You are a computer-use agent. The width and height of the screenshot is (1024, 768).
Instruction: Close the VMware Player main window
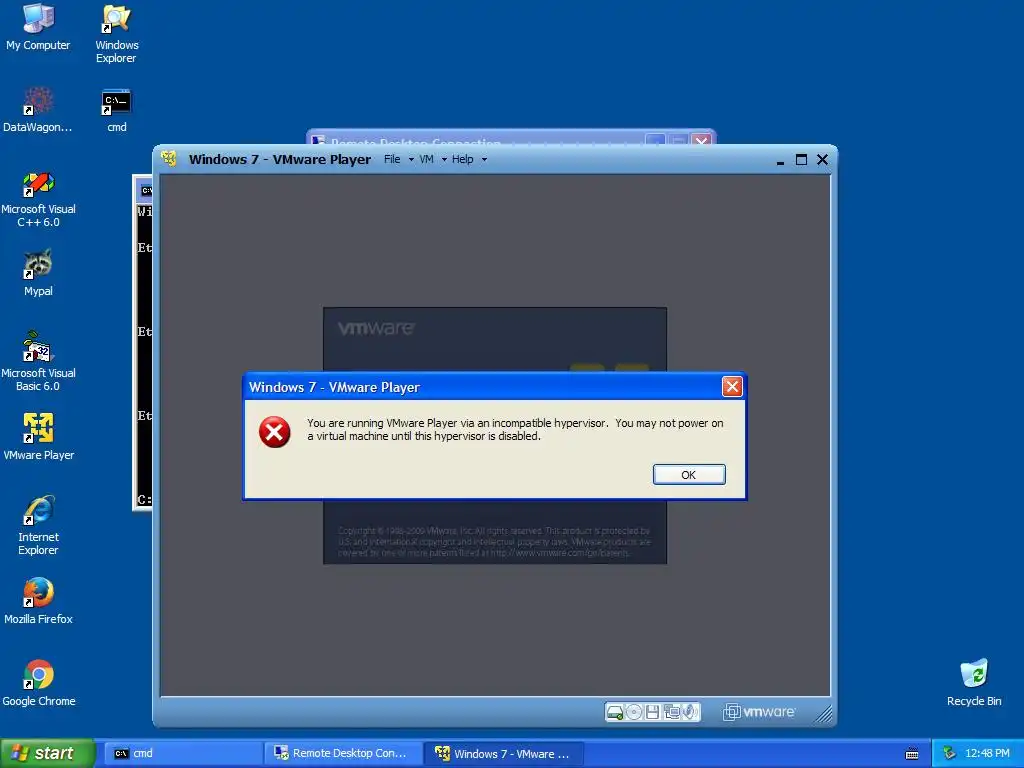(822, 159)
